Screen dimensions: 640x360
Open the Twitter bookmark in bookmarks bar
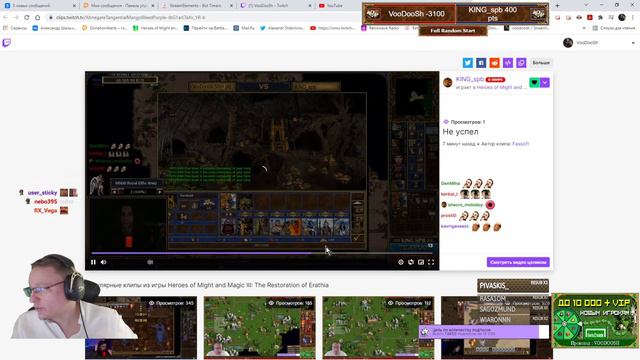282,28
